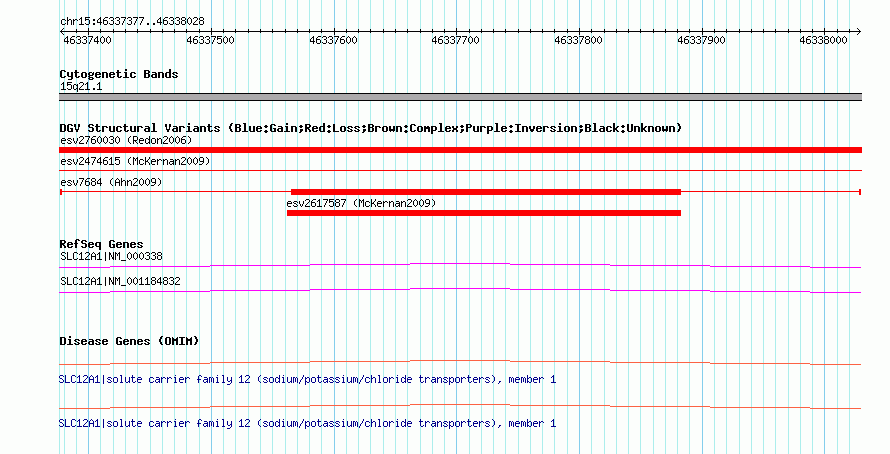Select the SLC12A1|NM_001184832 magenta transcript line
This screenshot has width=890, height=454.
pos(460,291)
